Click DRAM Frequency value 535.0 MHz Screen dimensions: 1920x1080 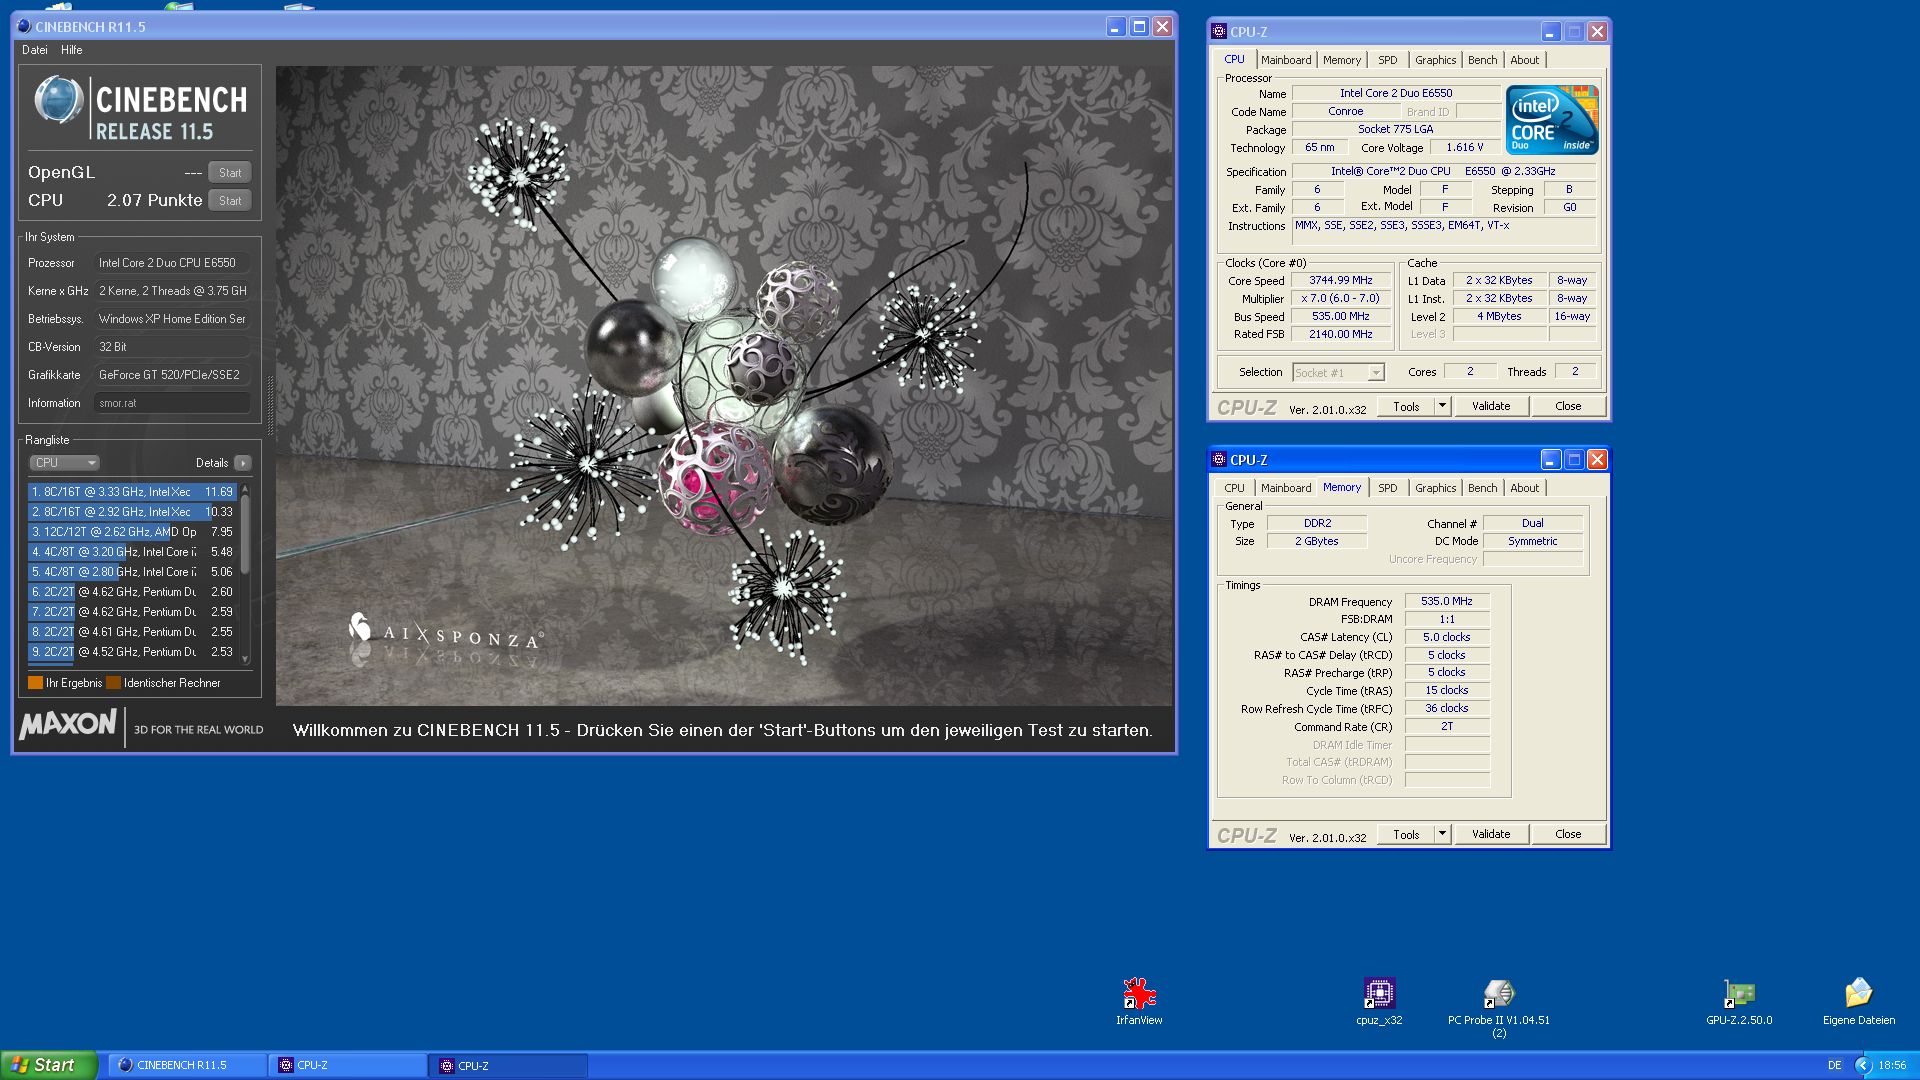pyautogui.click(x=1447, y=602)
